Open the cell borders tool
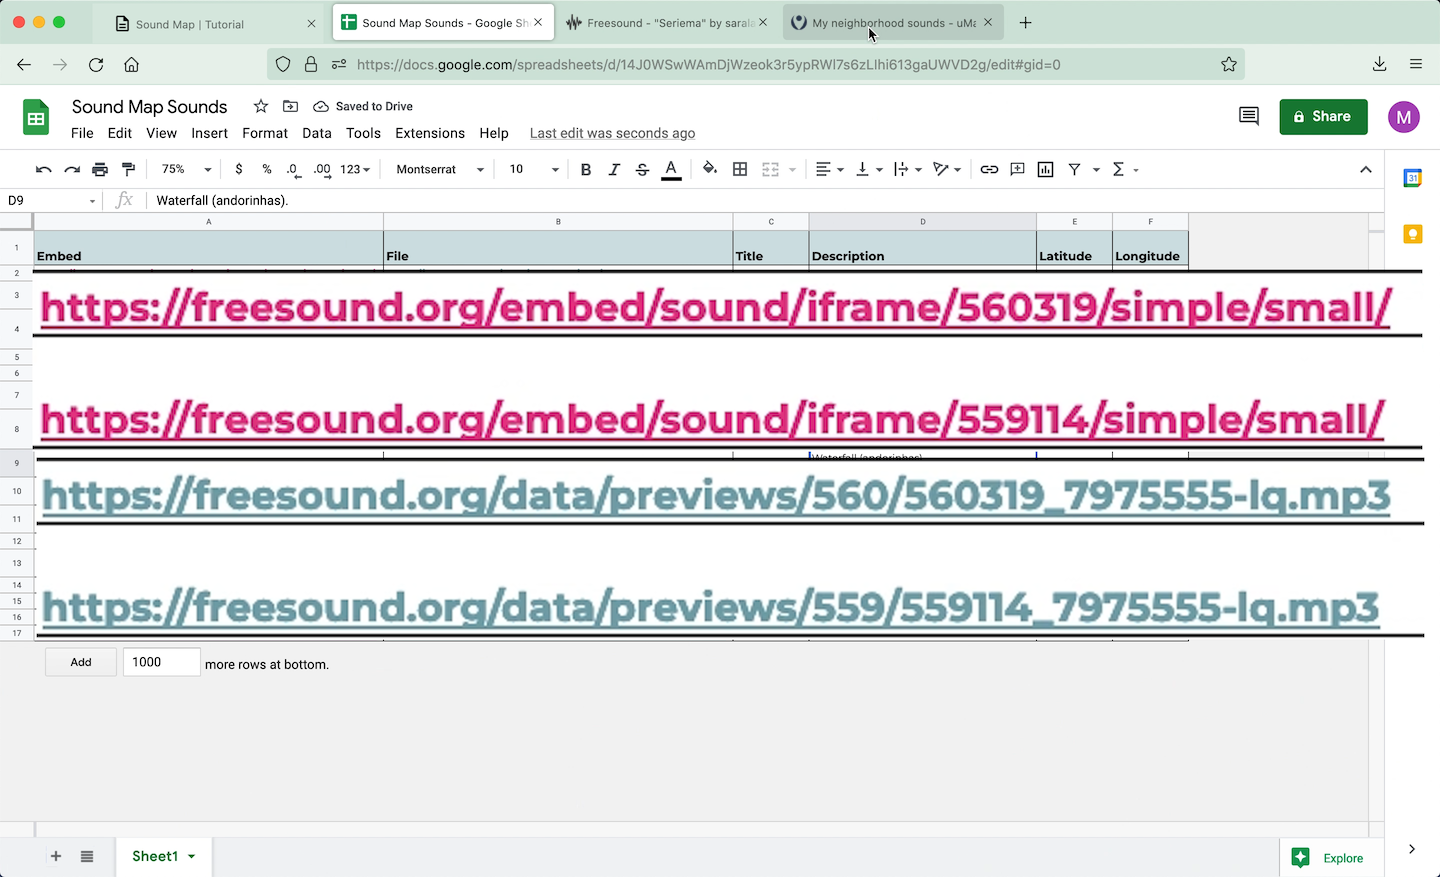 740,170
